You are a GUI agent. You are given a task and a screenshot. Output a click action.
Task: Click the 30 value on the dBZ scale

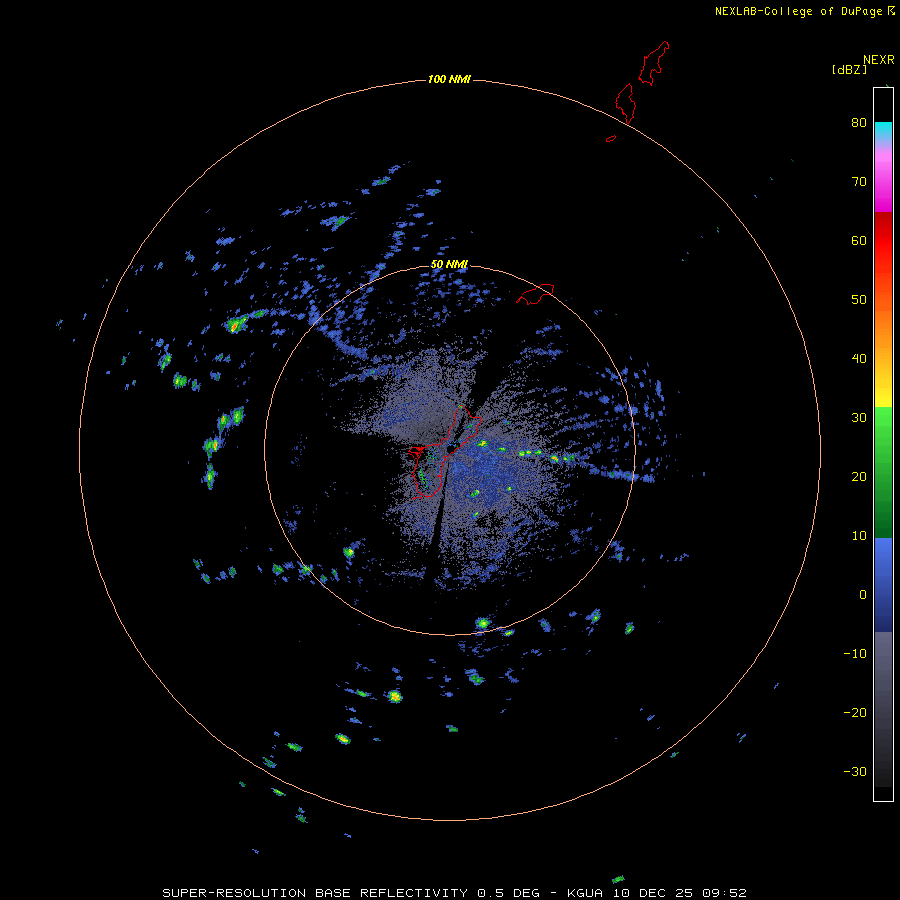[x=859, y=417]
